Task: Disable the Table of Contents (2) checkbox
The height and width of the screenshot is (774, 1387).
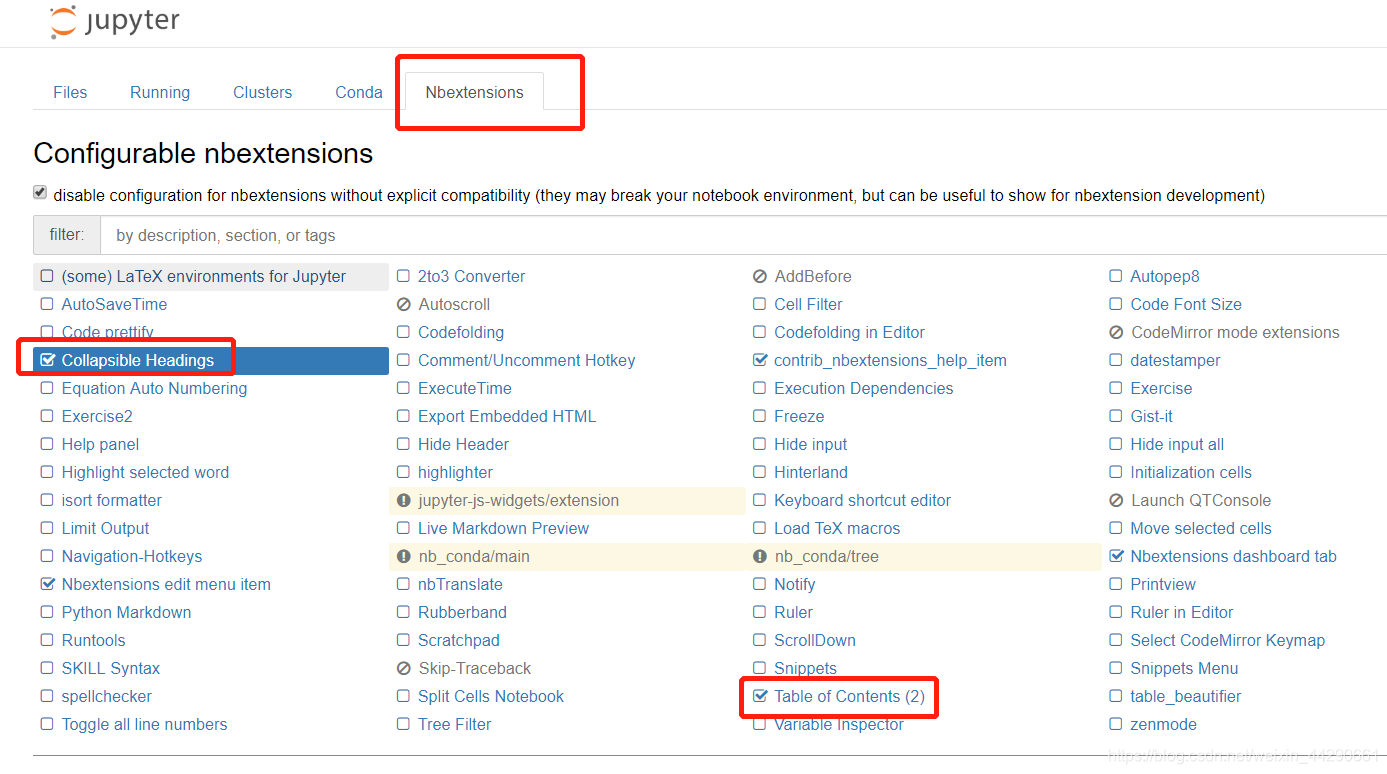Action: click(x=760, y=696)
